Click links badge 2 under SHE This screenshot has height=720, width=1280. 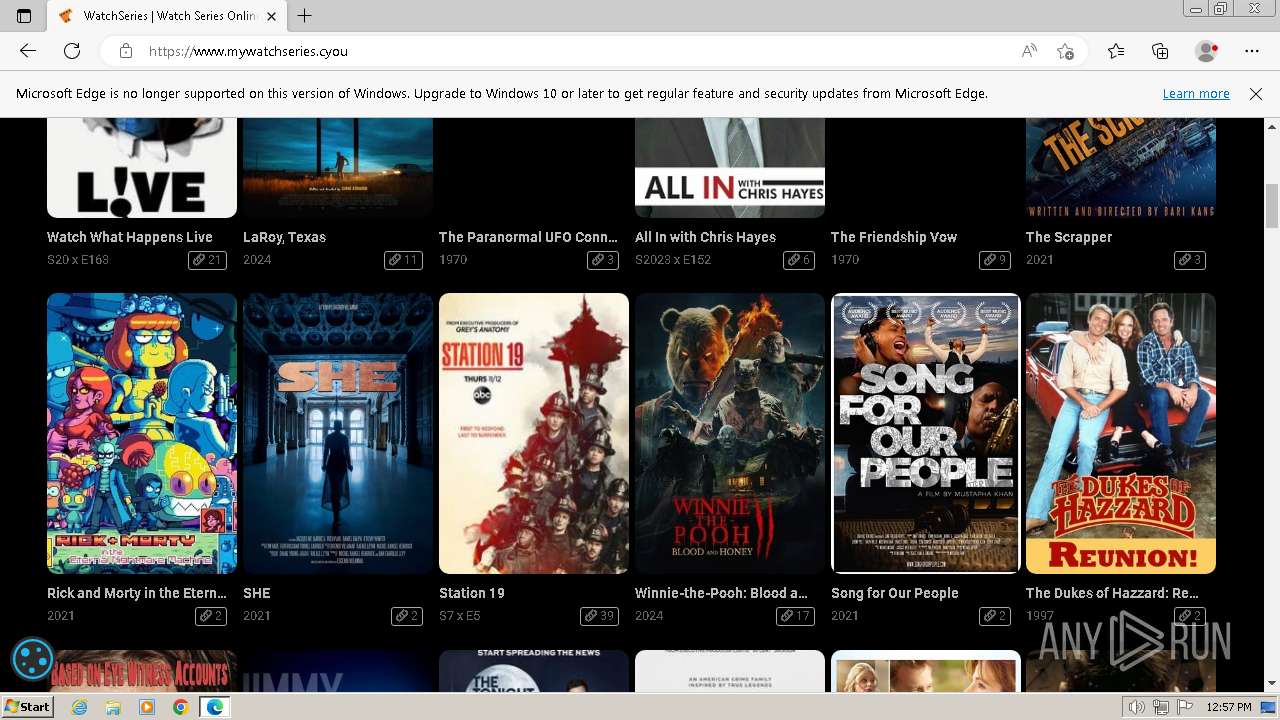(407, 616)
